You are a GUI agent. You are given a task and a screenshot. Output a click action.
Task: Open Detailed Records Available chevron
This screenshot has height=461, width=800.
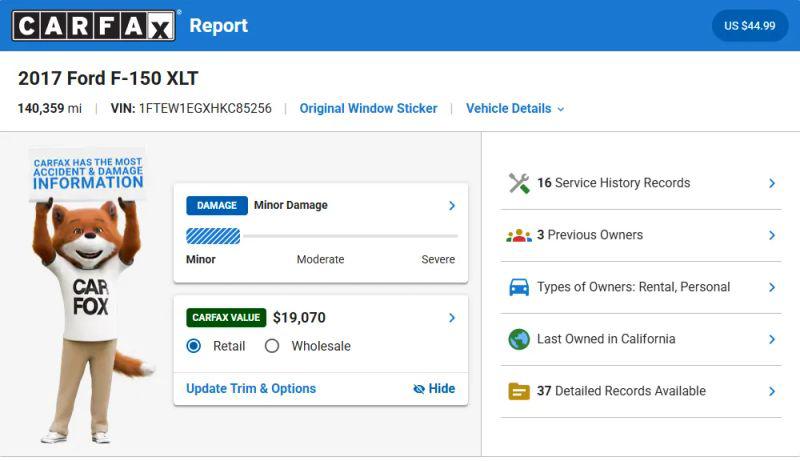[772, 391]
